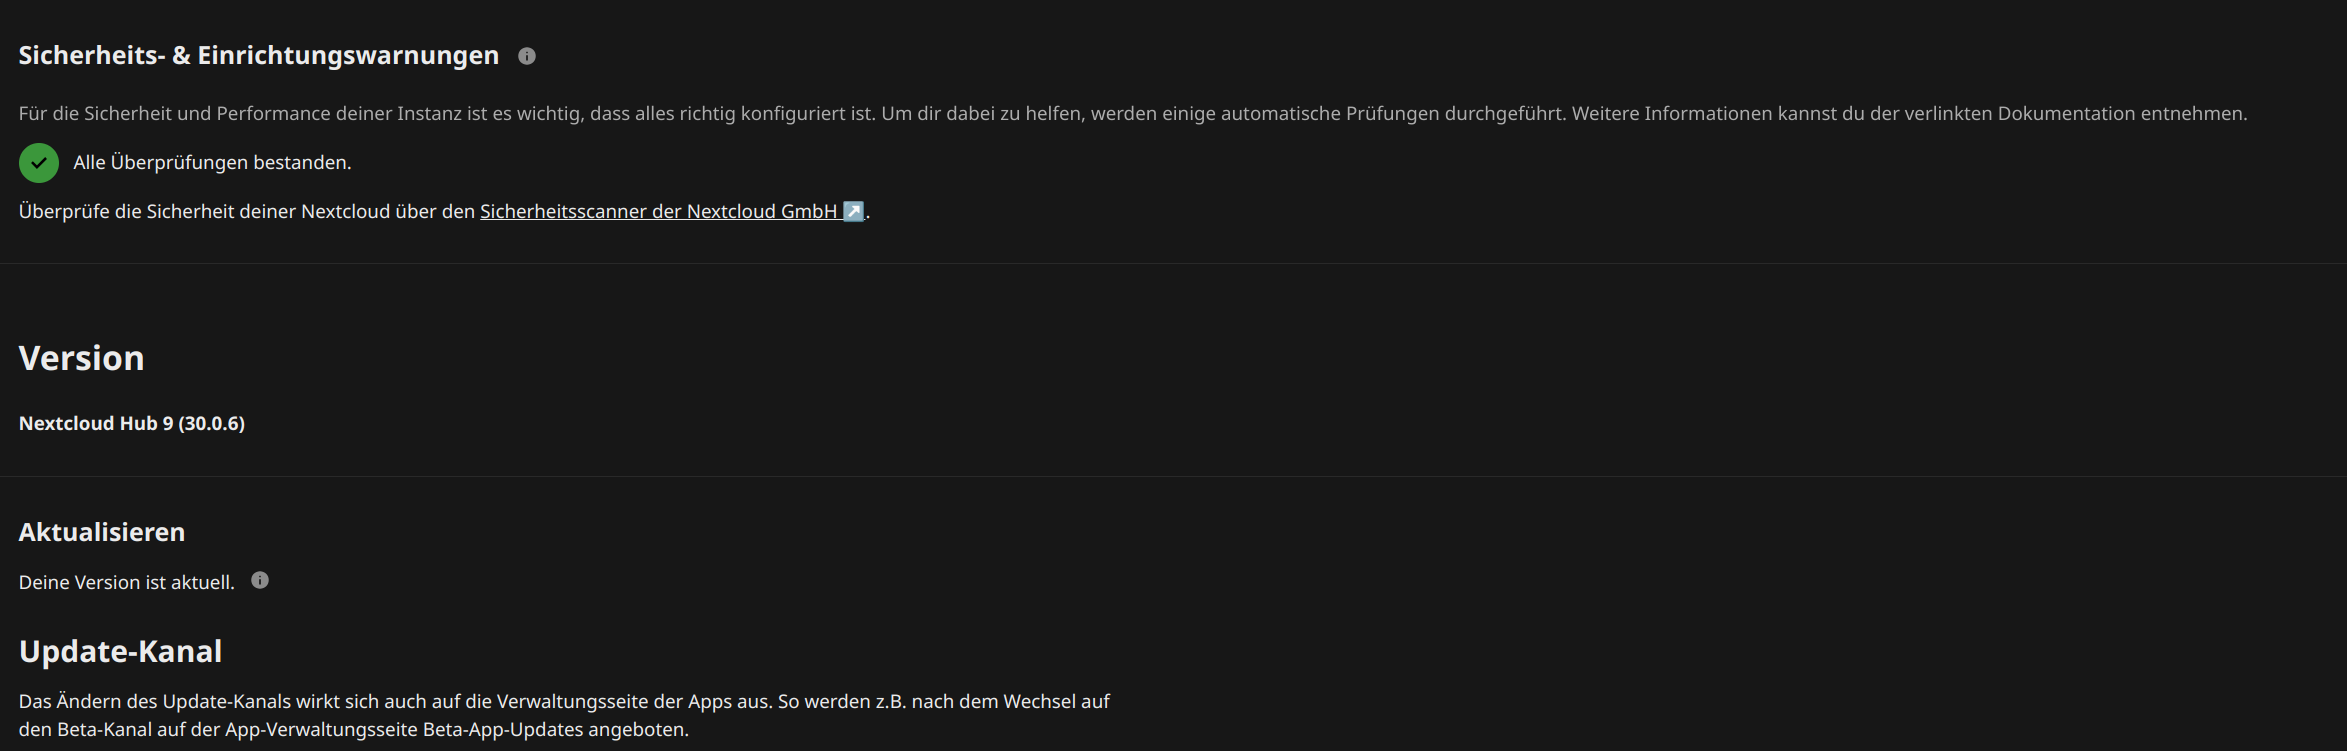
Task: Open Sicherheitsscanner der Nextcloud GmbH link
Action: (x=672, y=211)
